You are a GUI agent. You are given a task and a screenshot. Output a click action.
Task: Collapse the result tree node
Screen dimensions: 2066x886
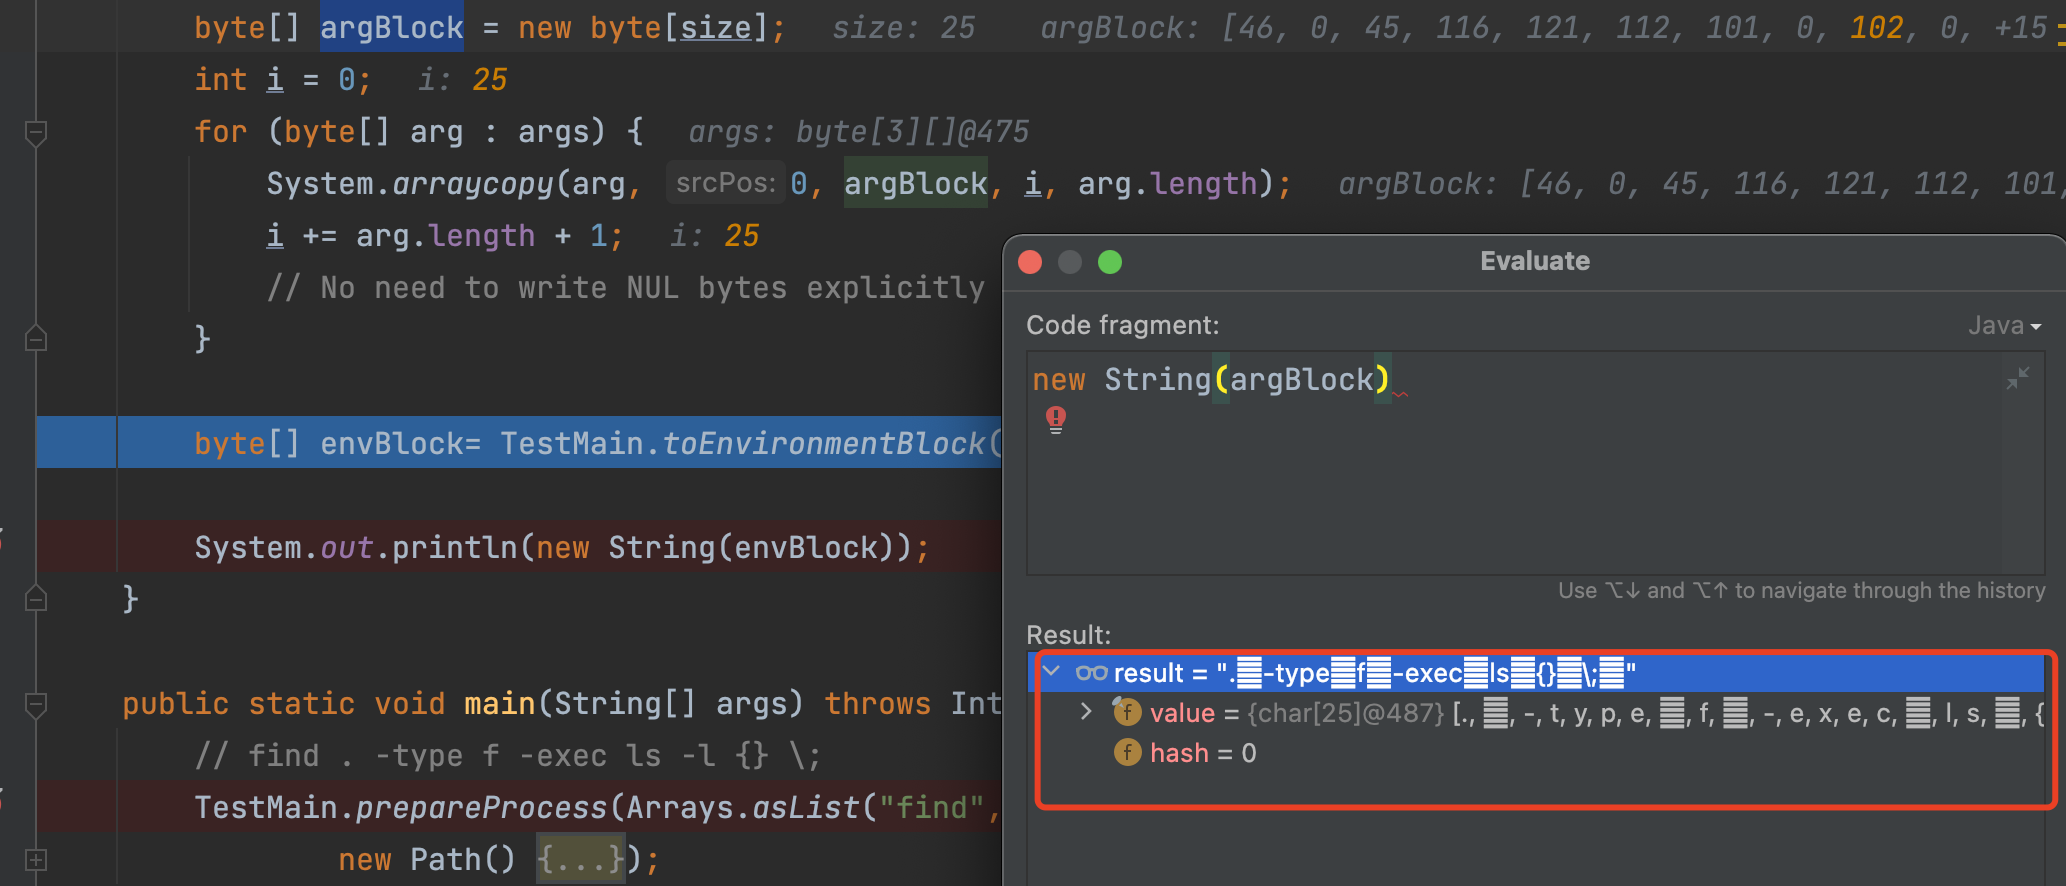tap(1051, 671)
